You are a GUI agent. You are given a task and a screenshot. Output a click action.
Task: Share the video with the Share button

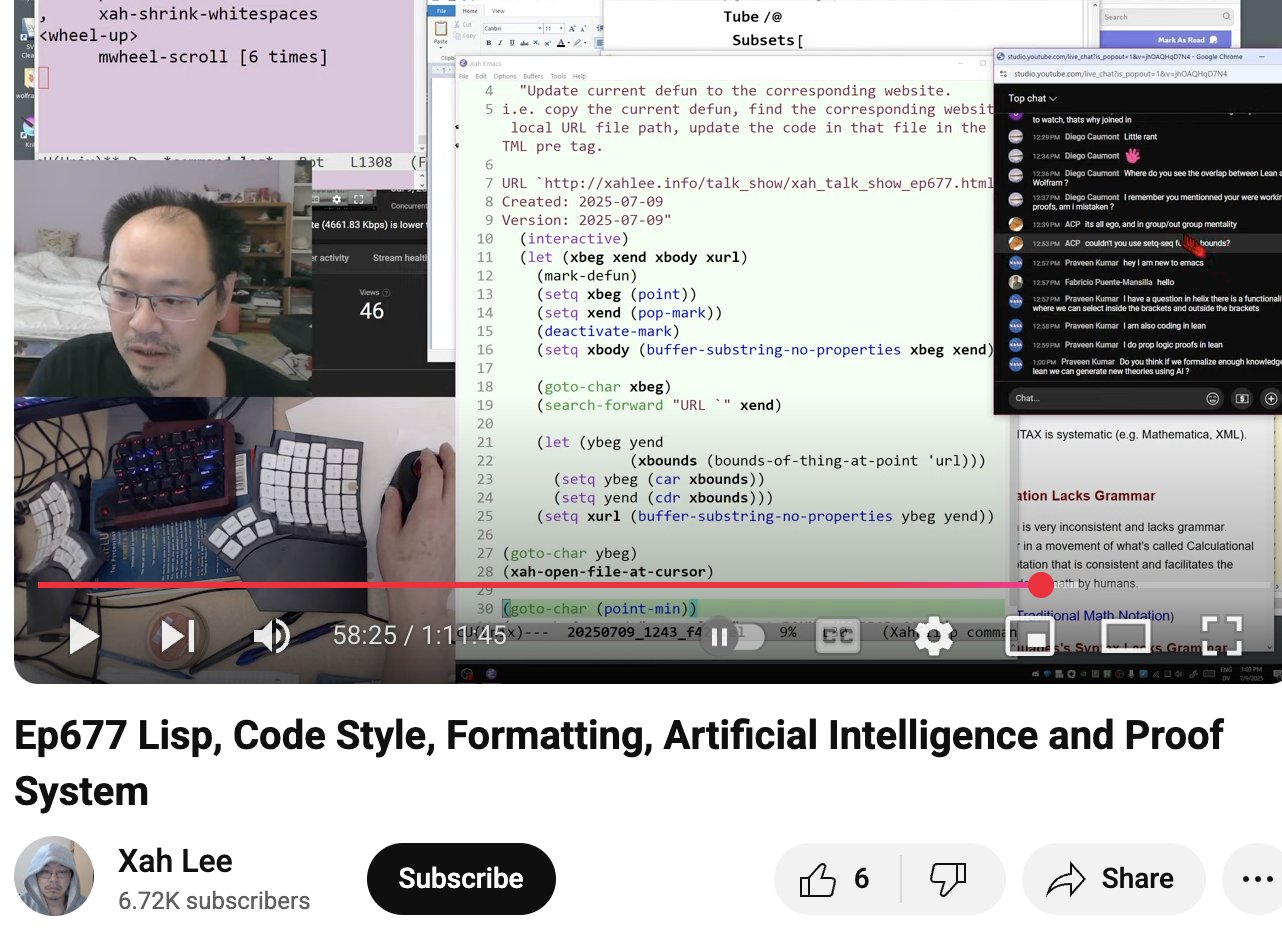coord(1113,879)
